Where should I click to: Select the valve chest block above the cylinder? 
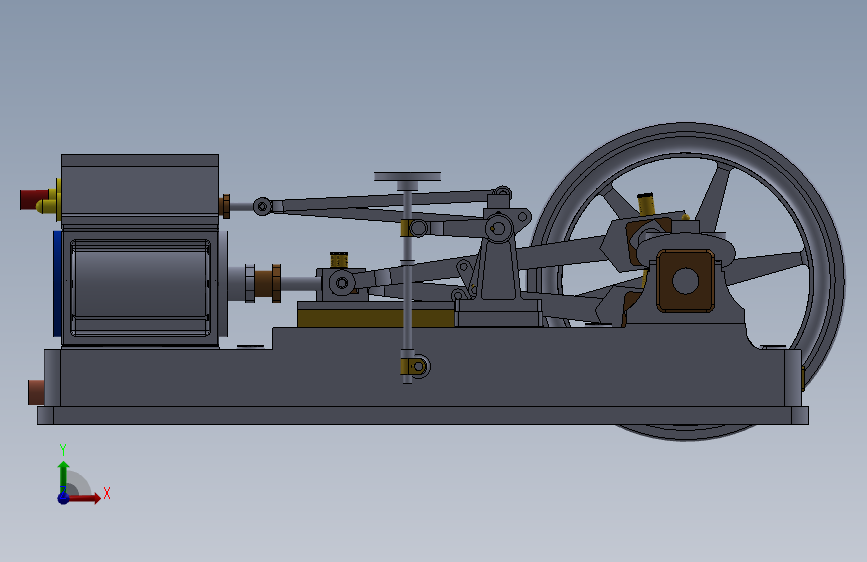pos(140,191)
